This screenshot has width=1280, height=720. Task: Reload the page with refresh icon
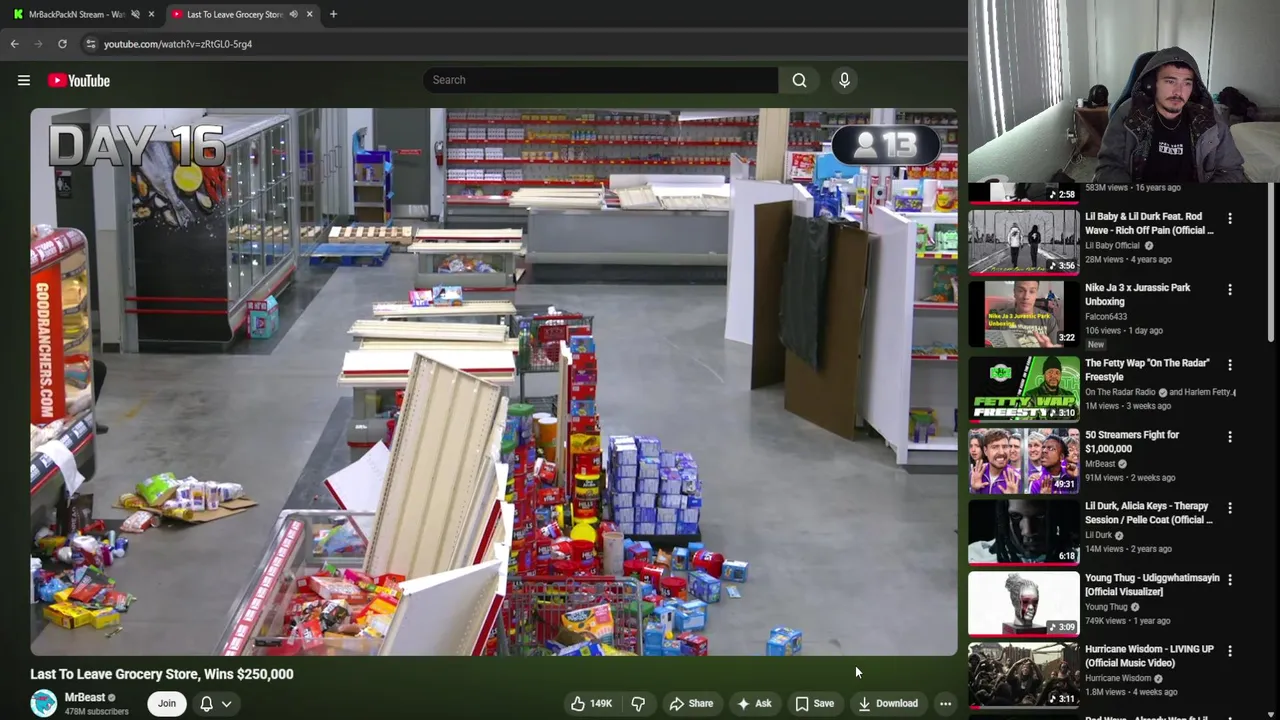click(62, 44)
